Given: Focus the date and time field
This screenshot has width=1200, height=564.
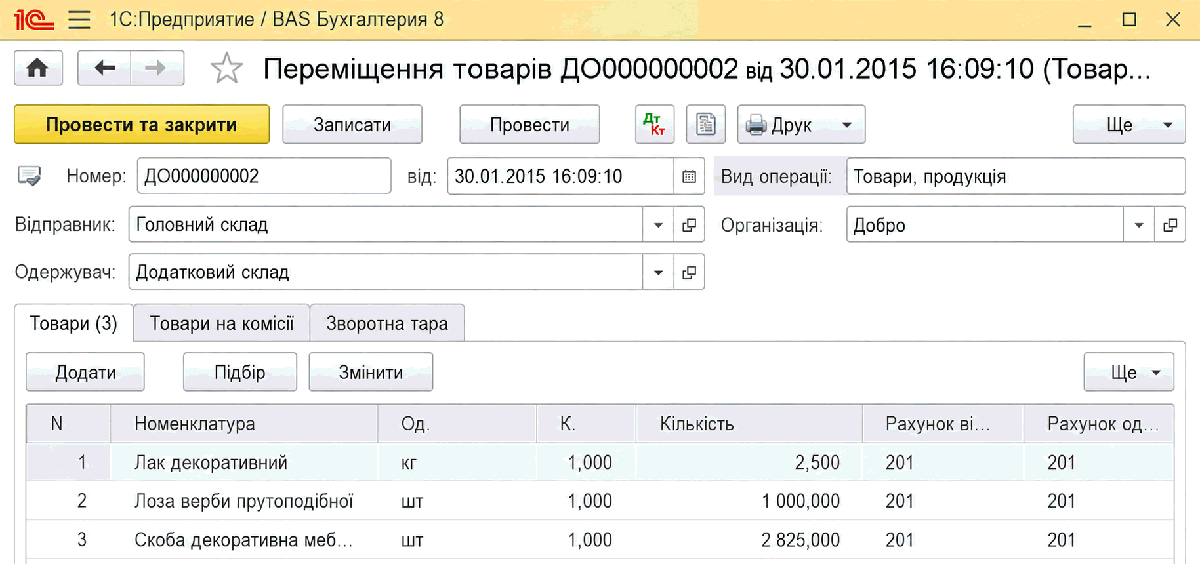Looking at the screenshot, I should click(x=560, y=177).
